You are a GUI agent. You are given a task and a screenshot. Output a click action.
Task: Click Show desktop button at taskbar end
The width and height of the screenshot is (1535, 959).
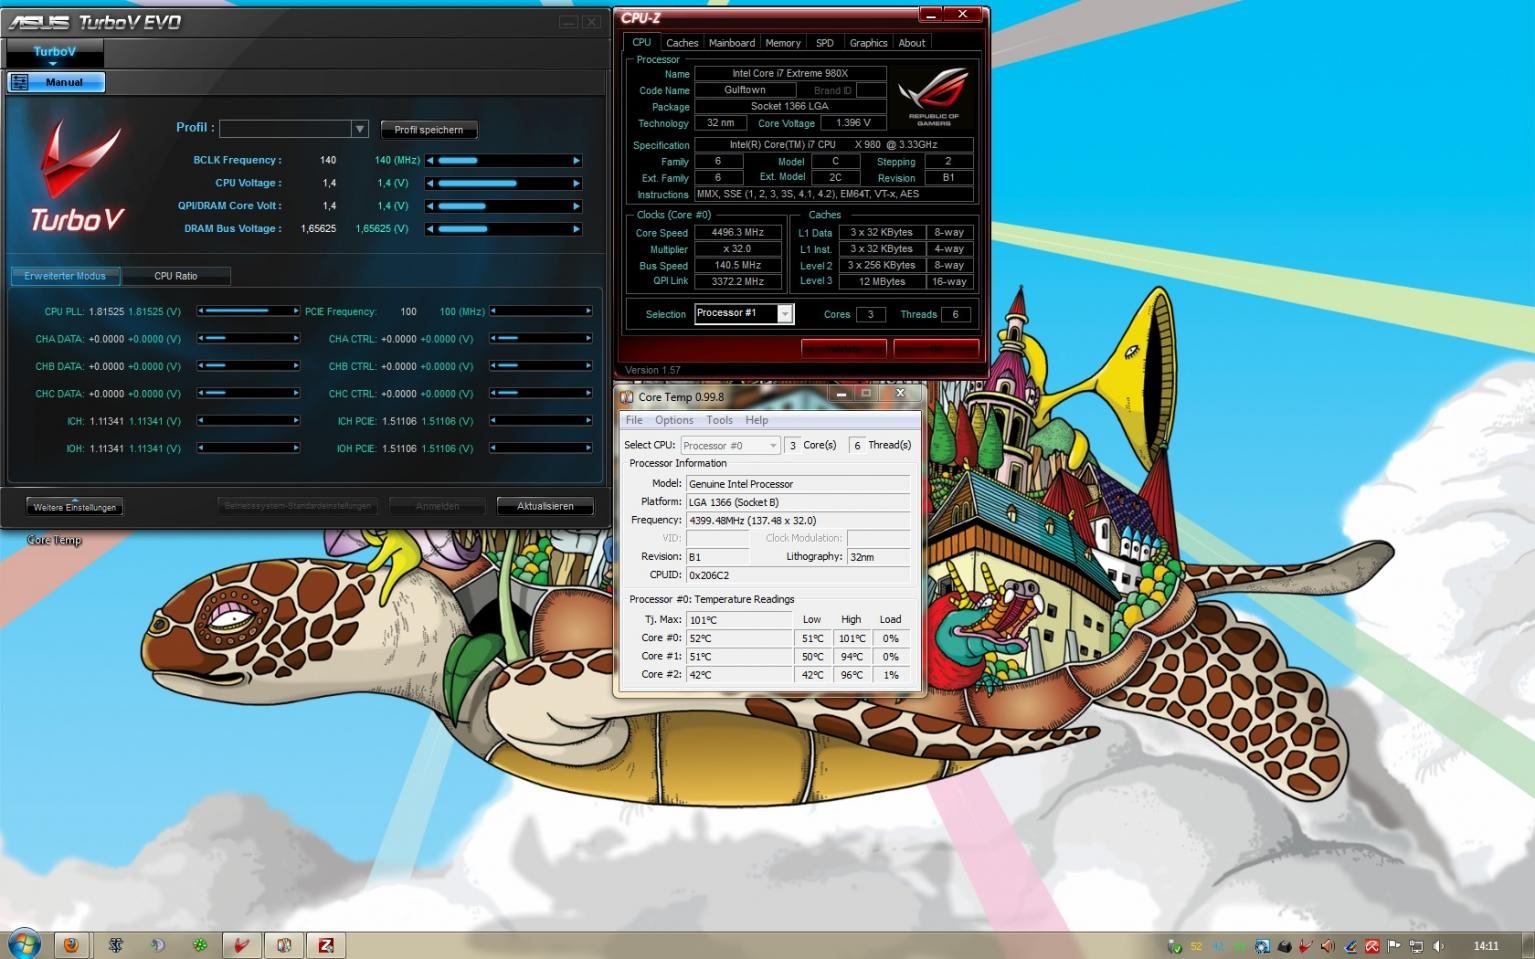click(1527, 944)
